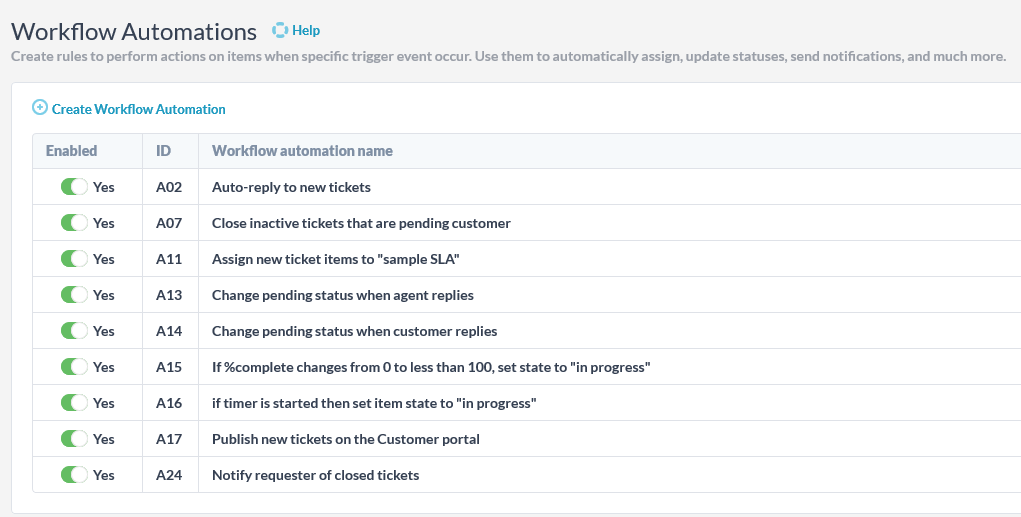Click the Help lifebuoy icon
This screenshot has height=517, width=1021.
click(280, 30)
